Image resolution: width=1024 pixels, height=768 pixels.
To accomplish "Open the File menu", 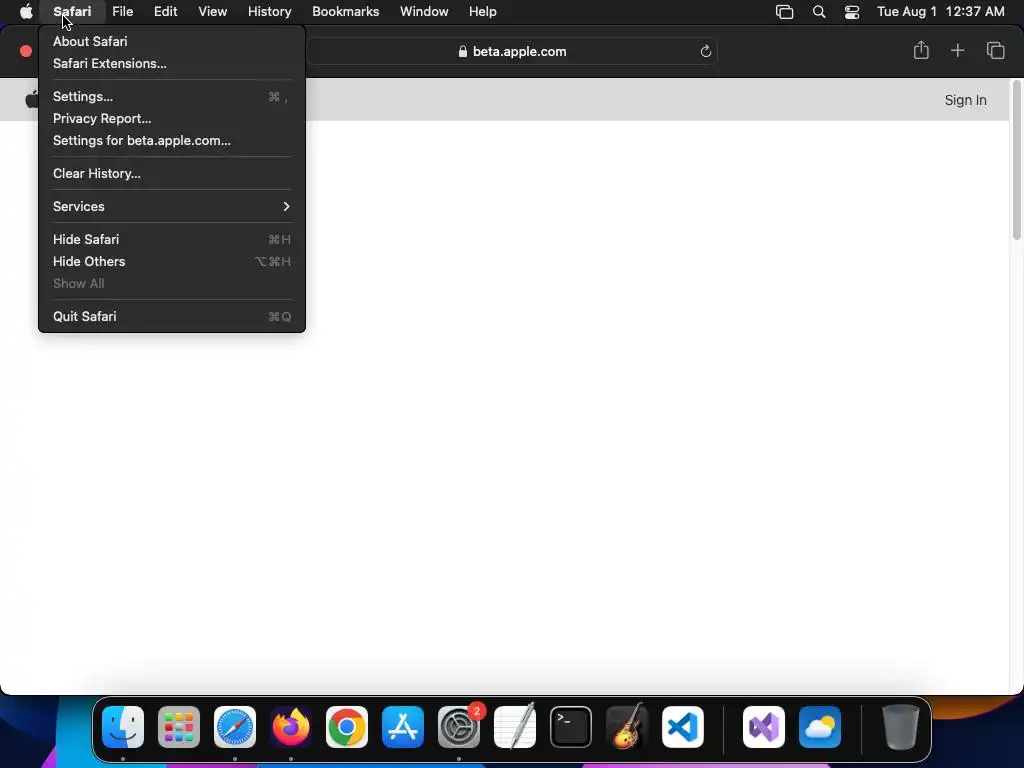I will [x=122, y=12].
